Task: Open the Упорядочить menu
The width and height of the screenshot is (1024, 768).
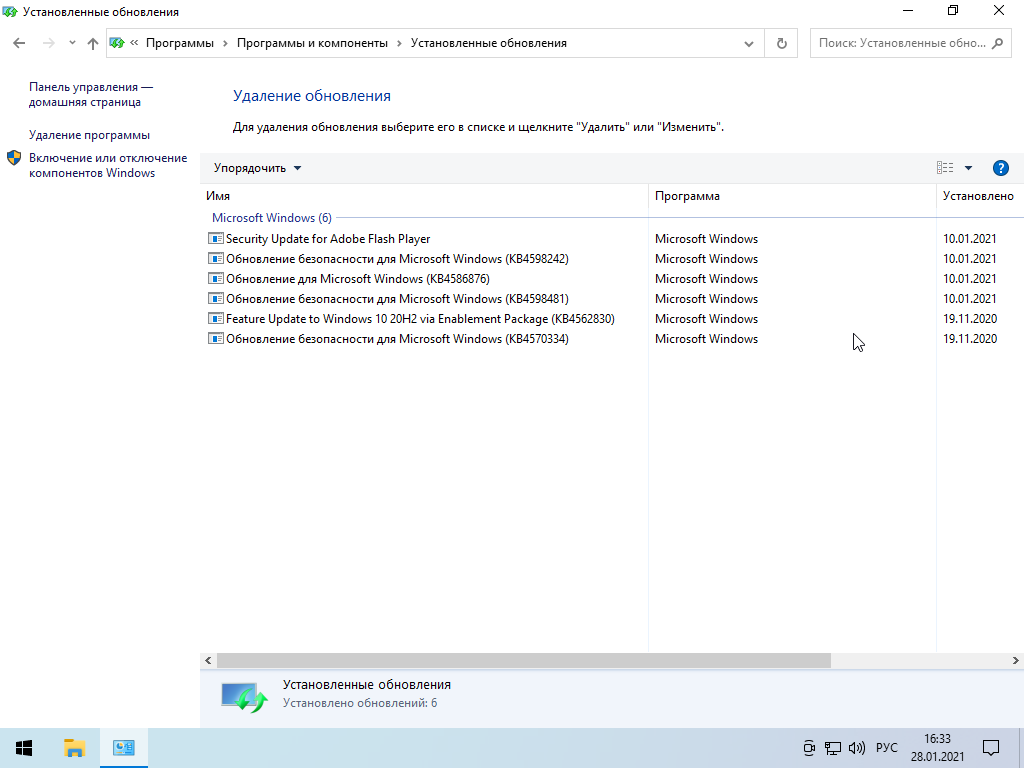Action: pos(257,168)
